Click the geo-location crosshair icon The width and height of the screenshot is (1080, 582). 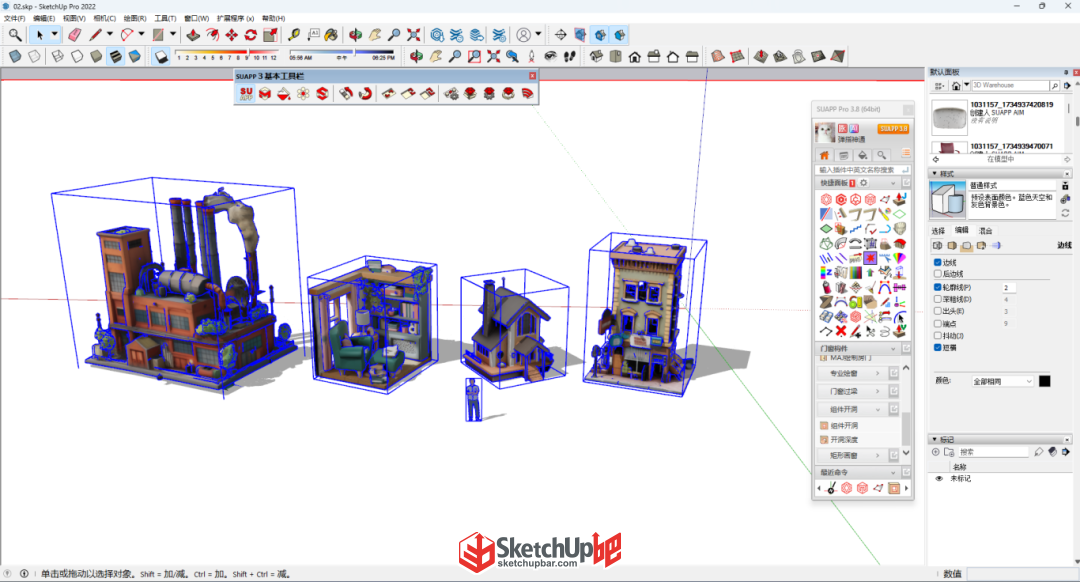(x=561, y=34)
